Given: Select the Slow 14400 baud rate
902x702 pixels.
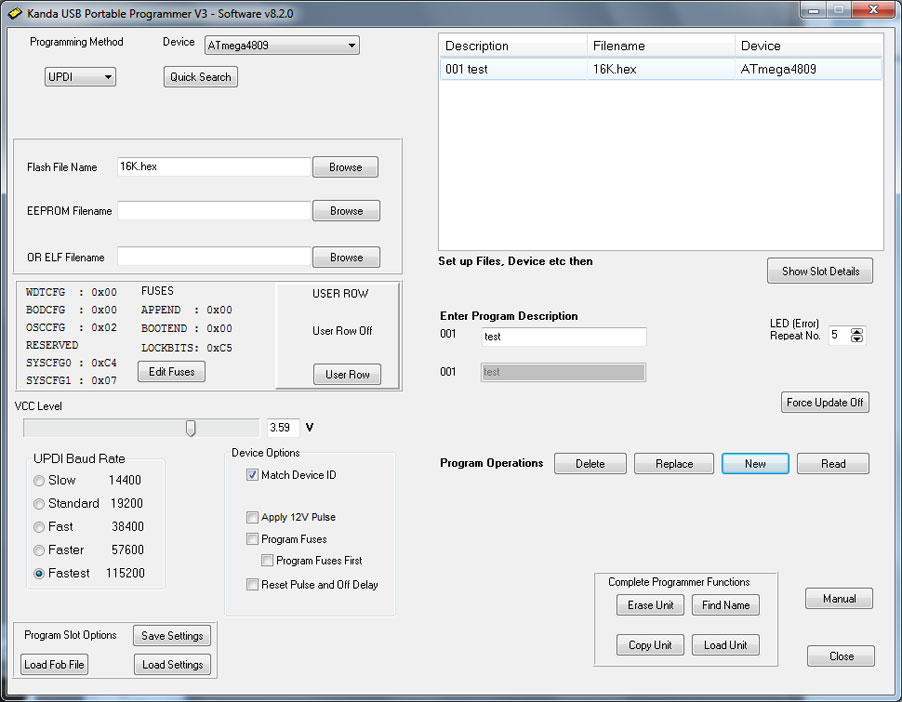Looking at the screenshot, I should (x=39, y=480).
